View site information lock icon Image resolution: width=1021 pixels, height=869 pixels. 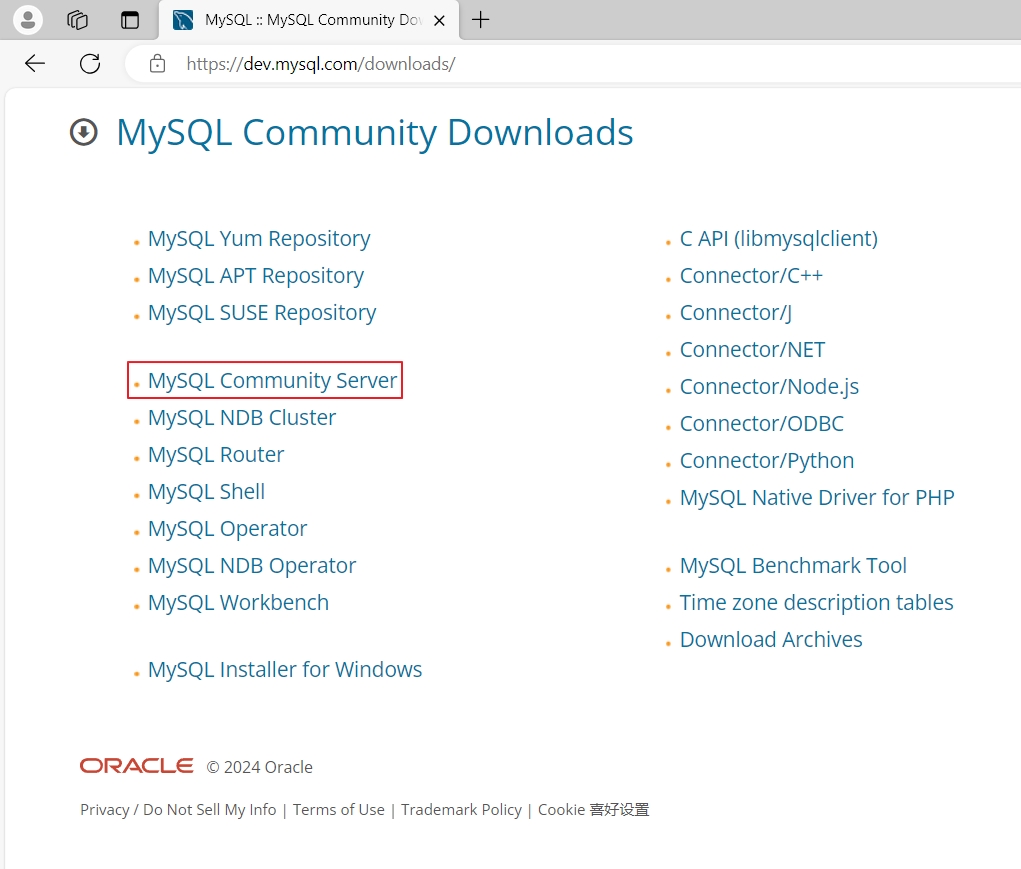point(157,64)
